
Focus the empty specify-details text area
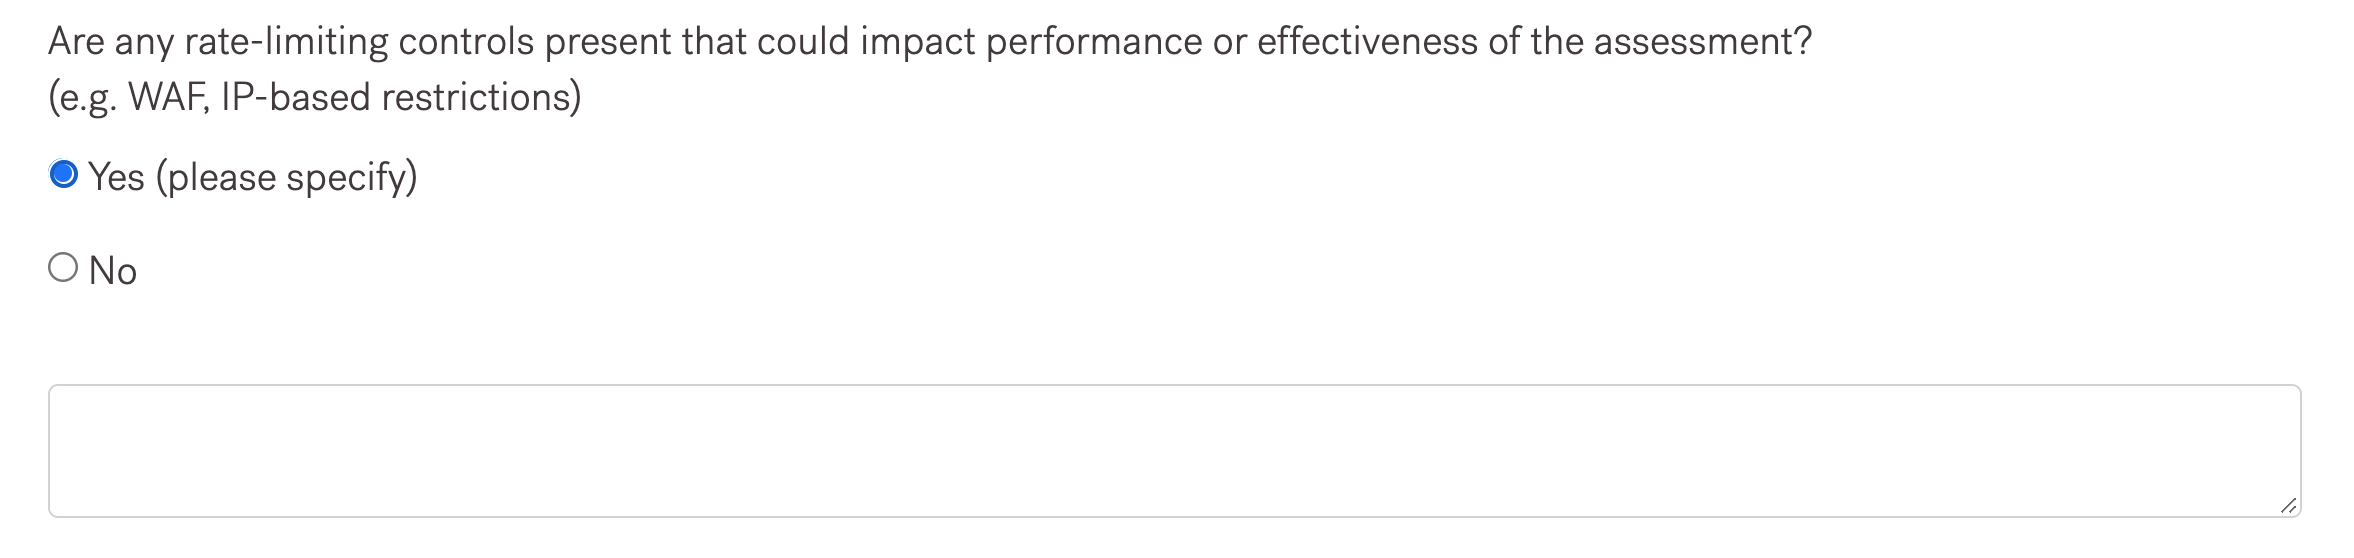click(1174, 450)
